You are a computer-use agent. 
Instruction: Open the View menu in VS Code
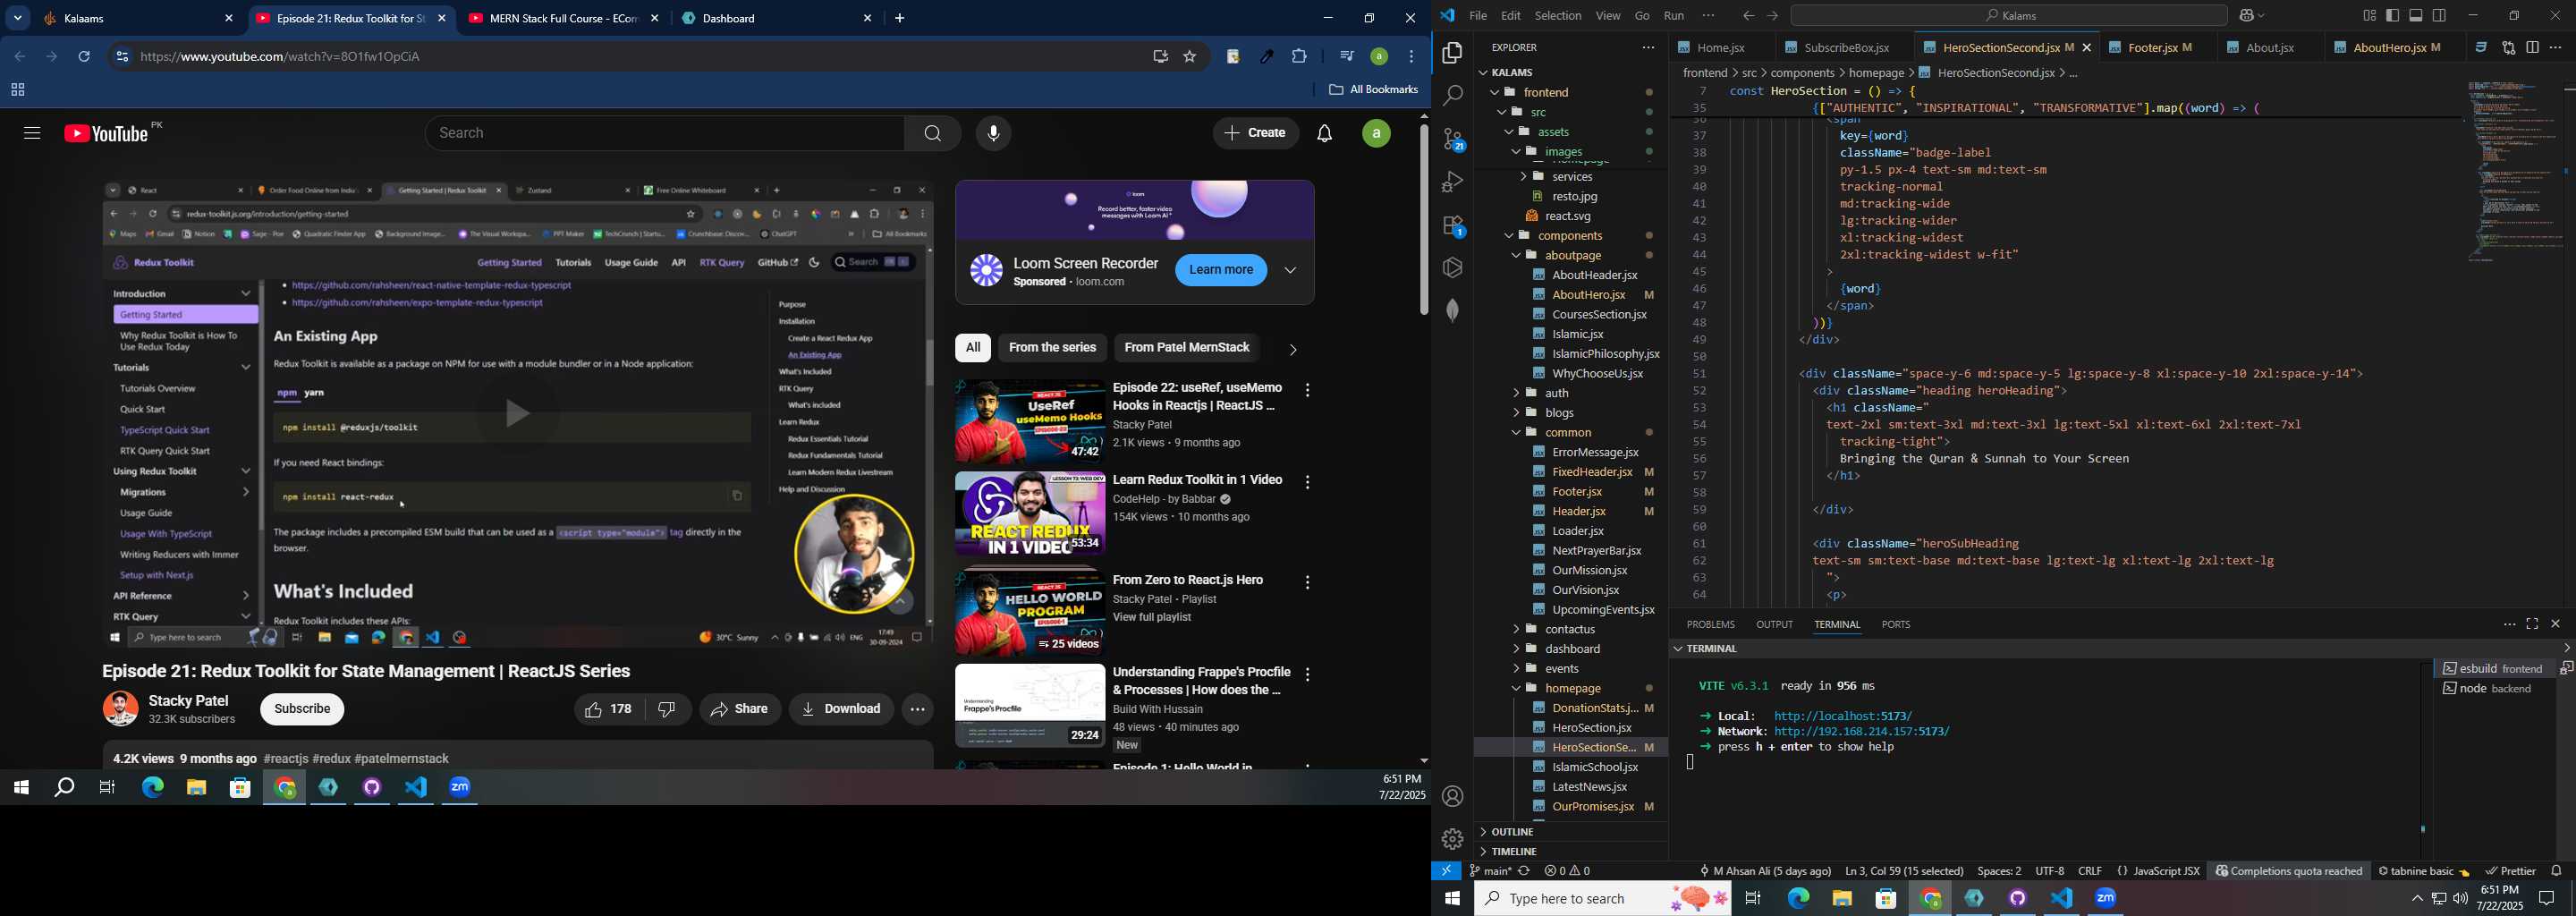click(1608, 16)
